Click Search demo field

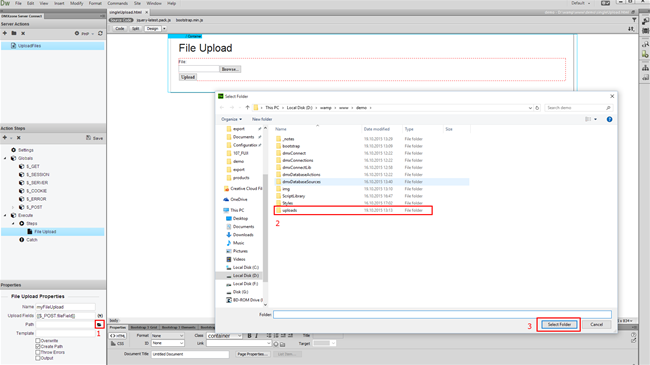point(578,108)
